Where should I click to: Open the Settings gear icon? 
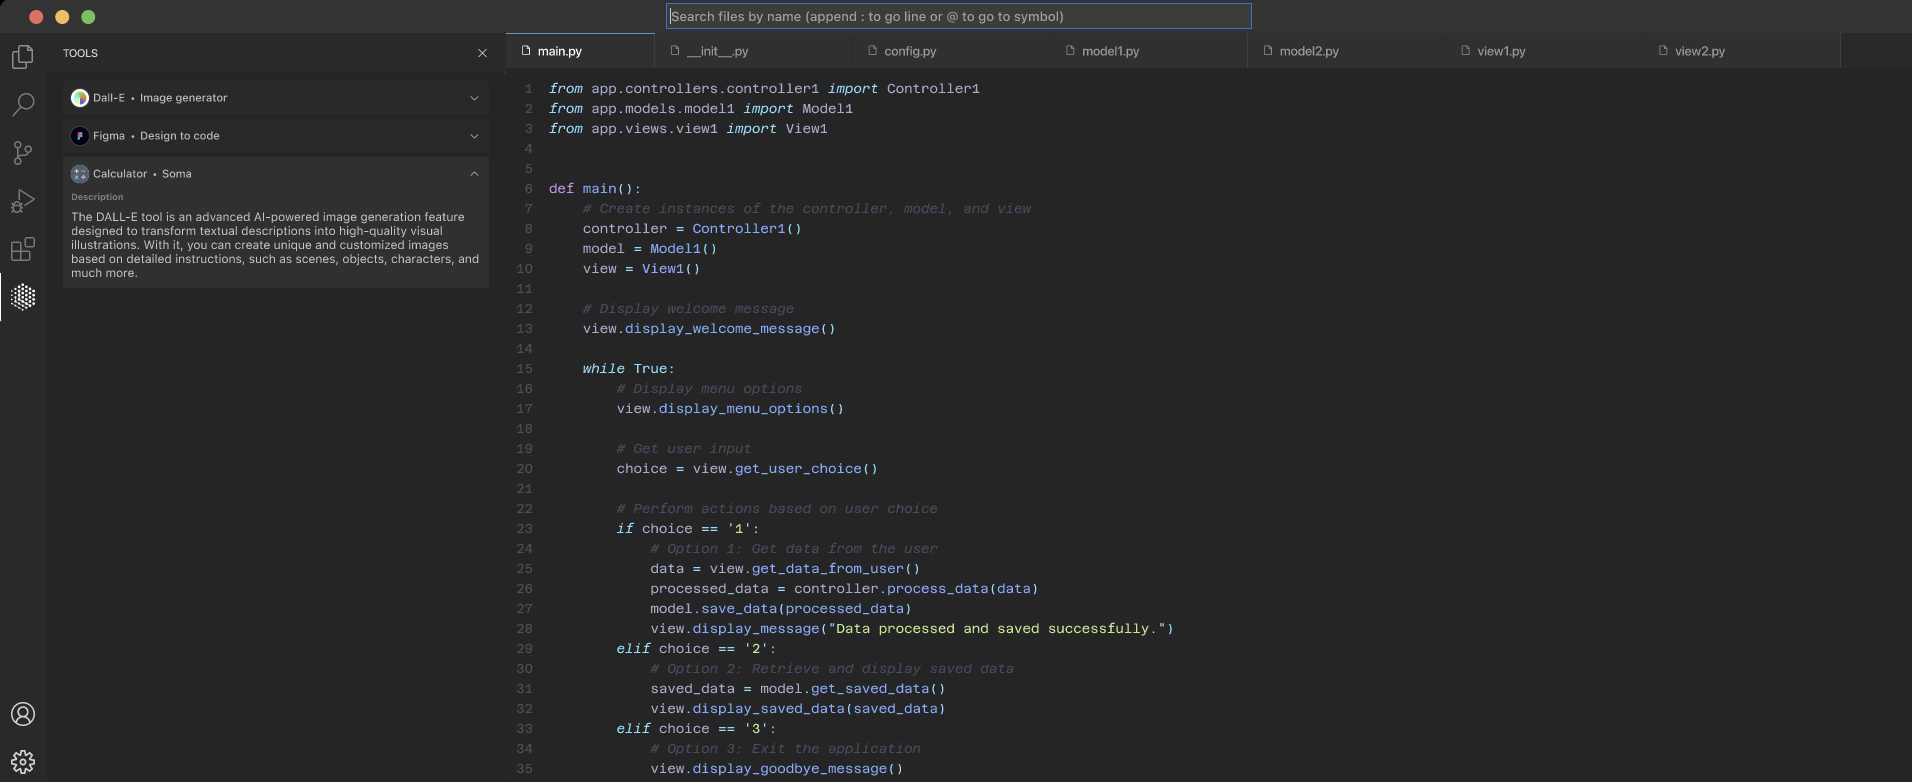pyautogui.click(x=23, y=762)
